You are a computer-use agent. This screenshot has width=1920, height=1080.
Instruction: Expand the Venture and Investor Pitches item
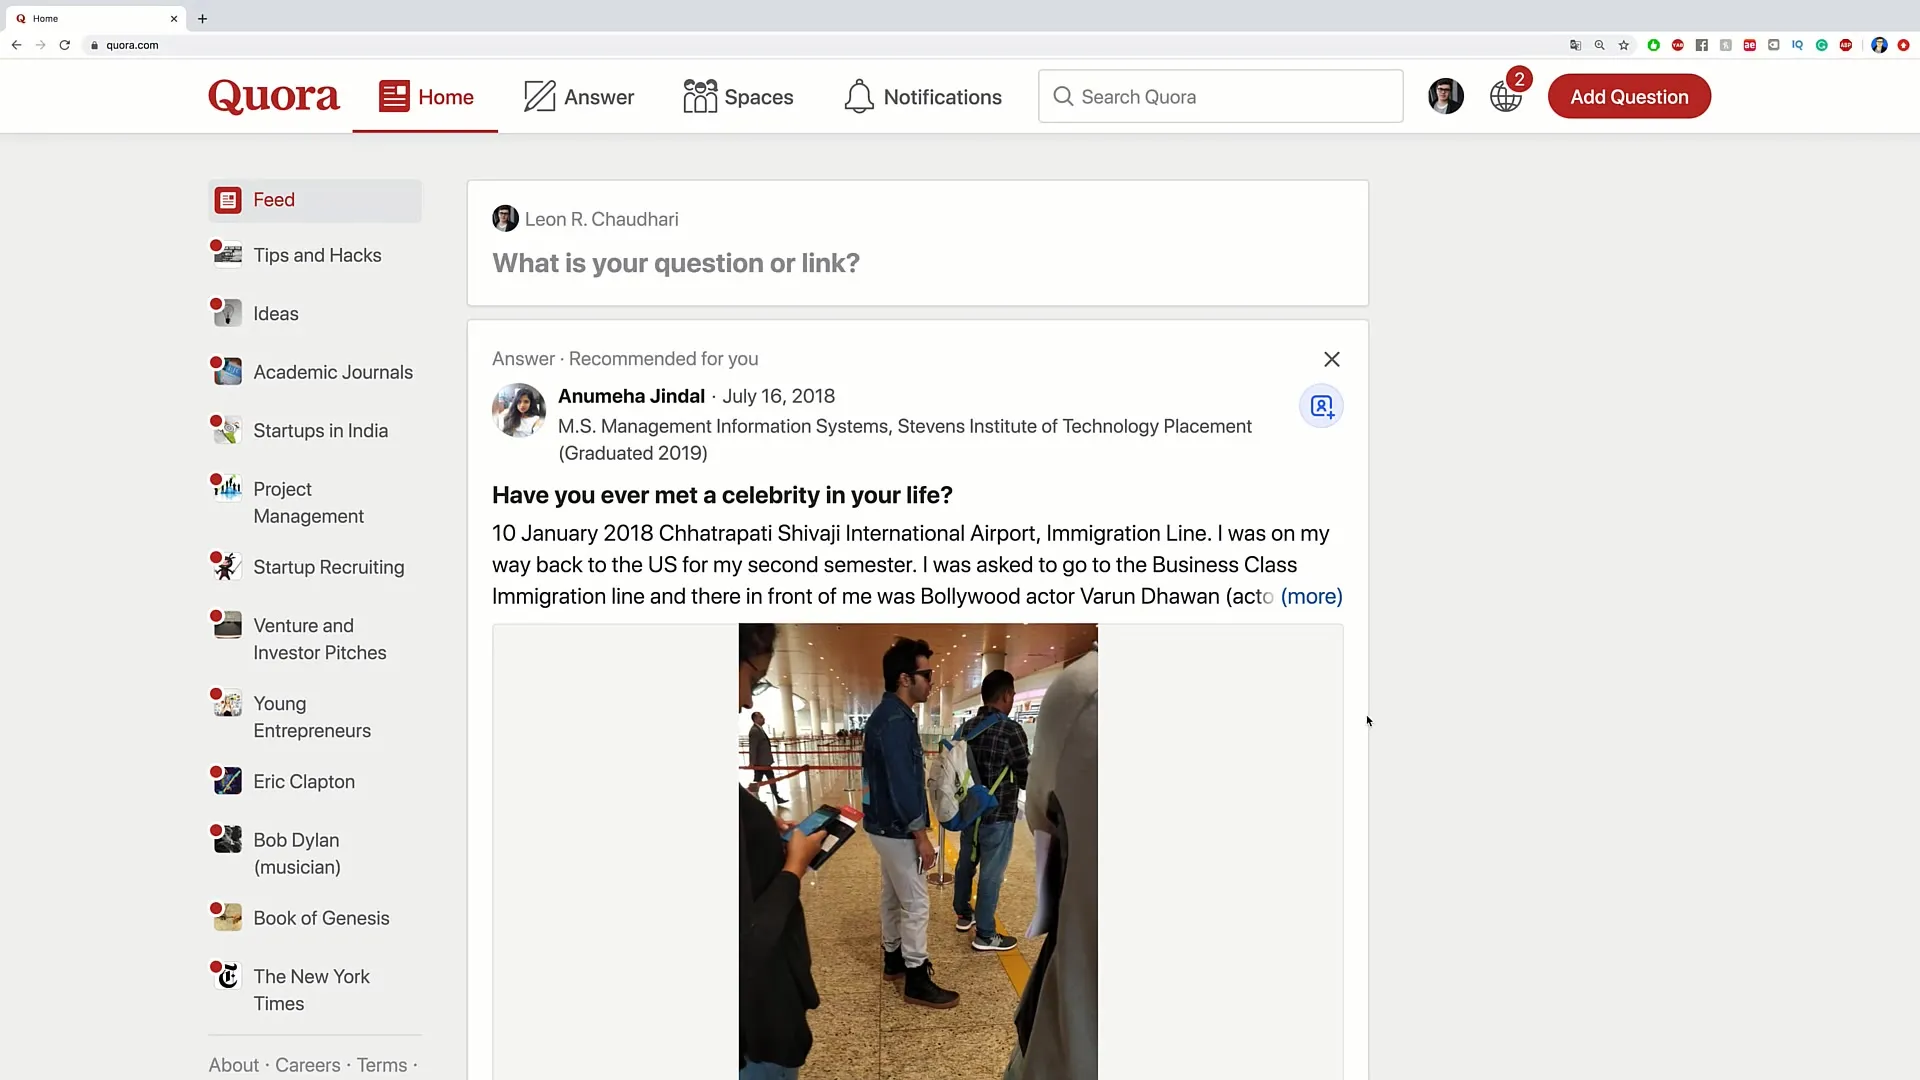click(319, 638)
